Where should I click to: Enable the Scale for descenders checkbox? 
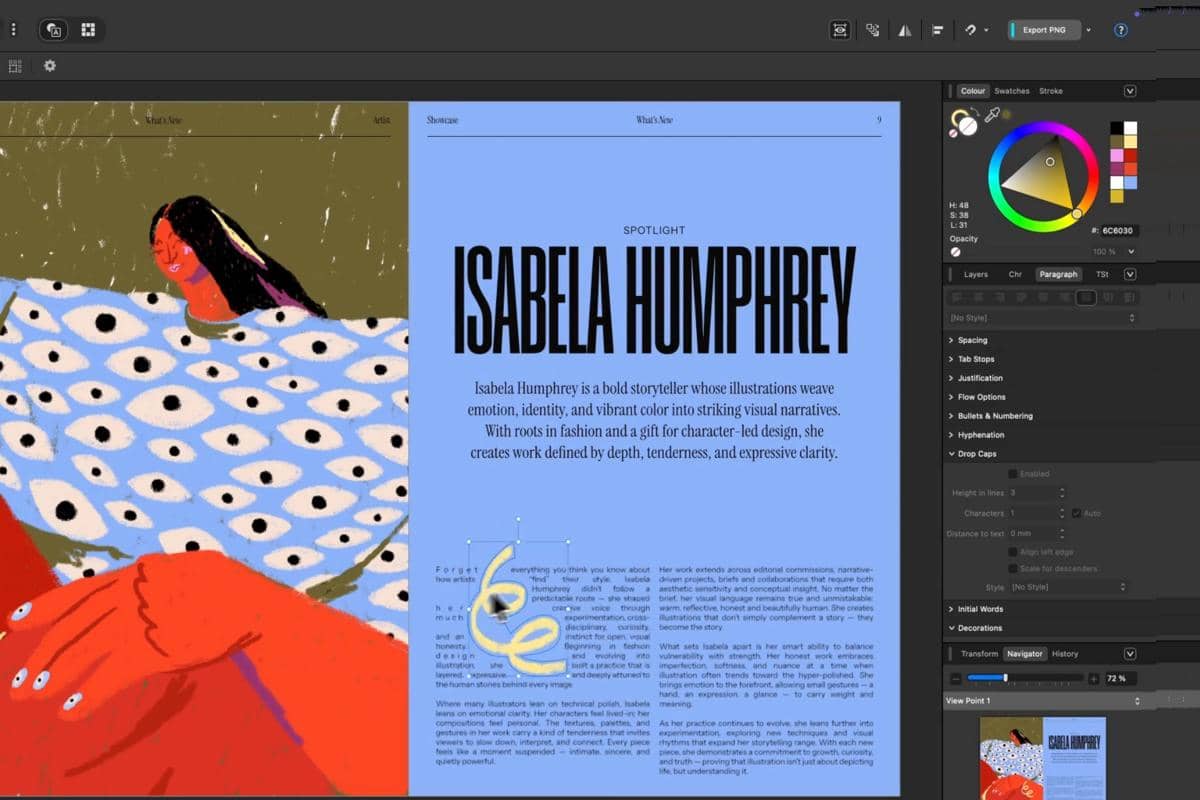pos(1013,569)
